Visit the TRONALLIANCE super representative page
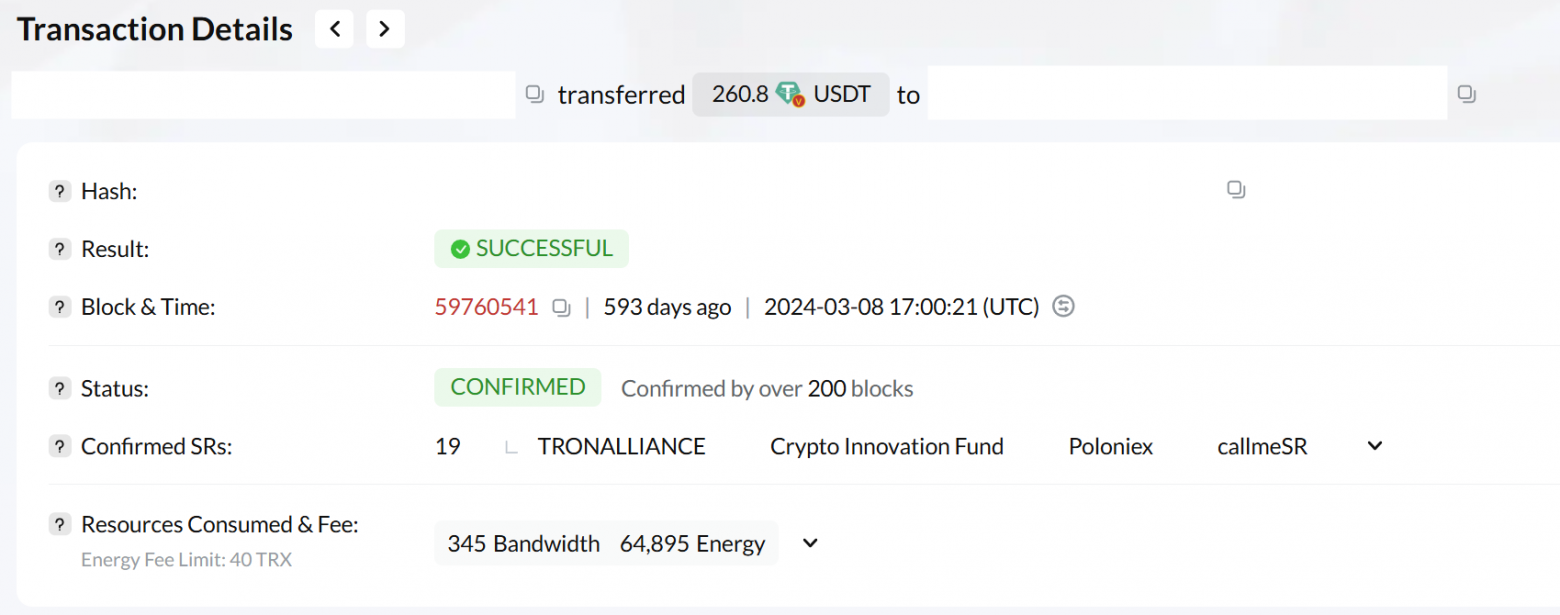The width and height of the screenshot is (1560, 615). pyautogui.click(x=621, y=446)
